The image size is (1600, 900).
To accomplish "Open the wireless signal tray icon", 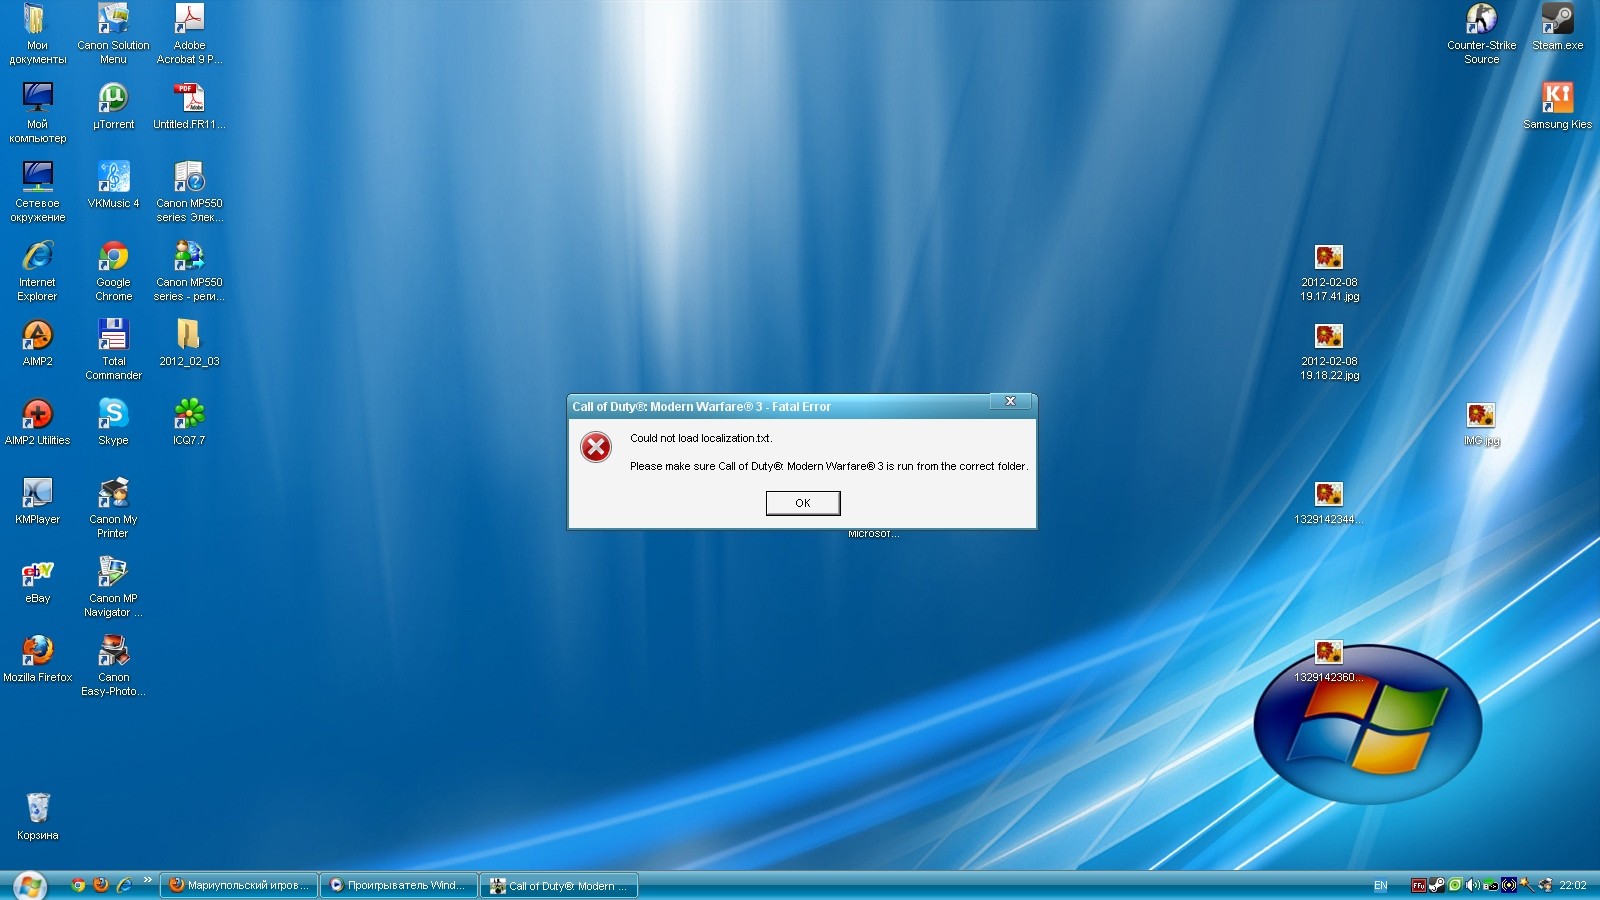I will pos(1509,885).
